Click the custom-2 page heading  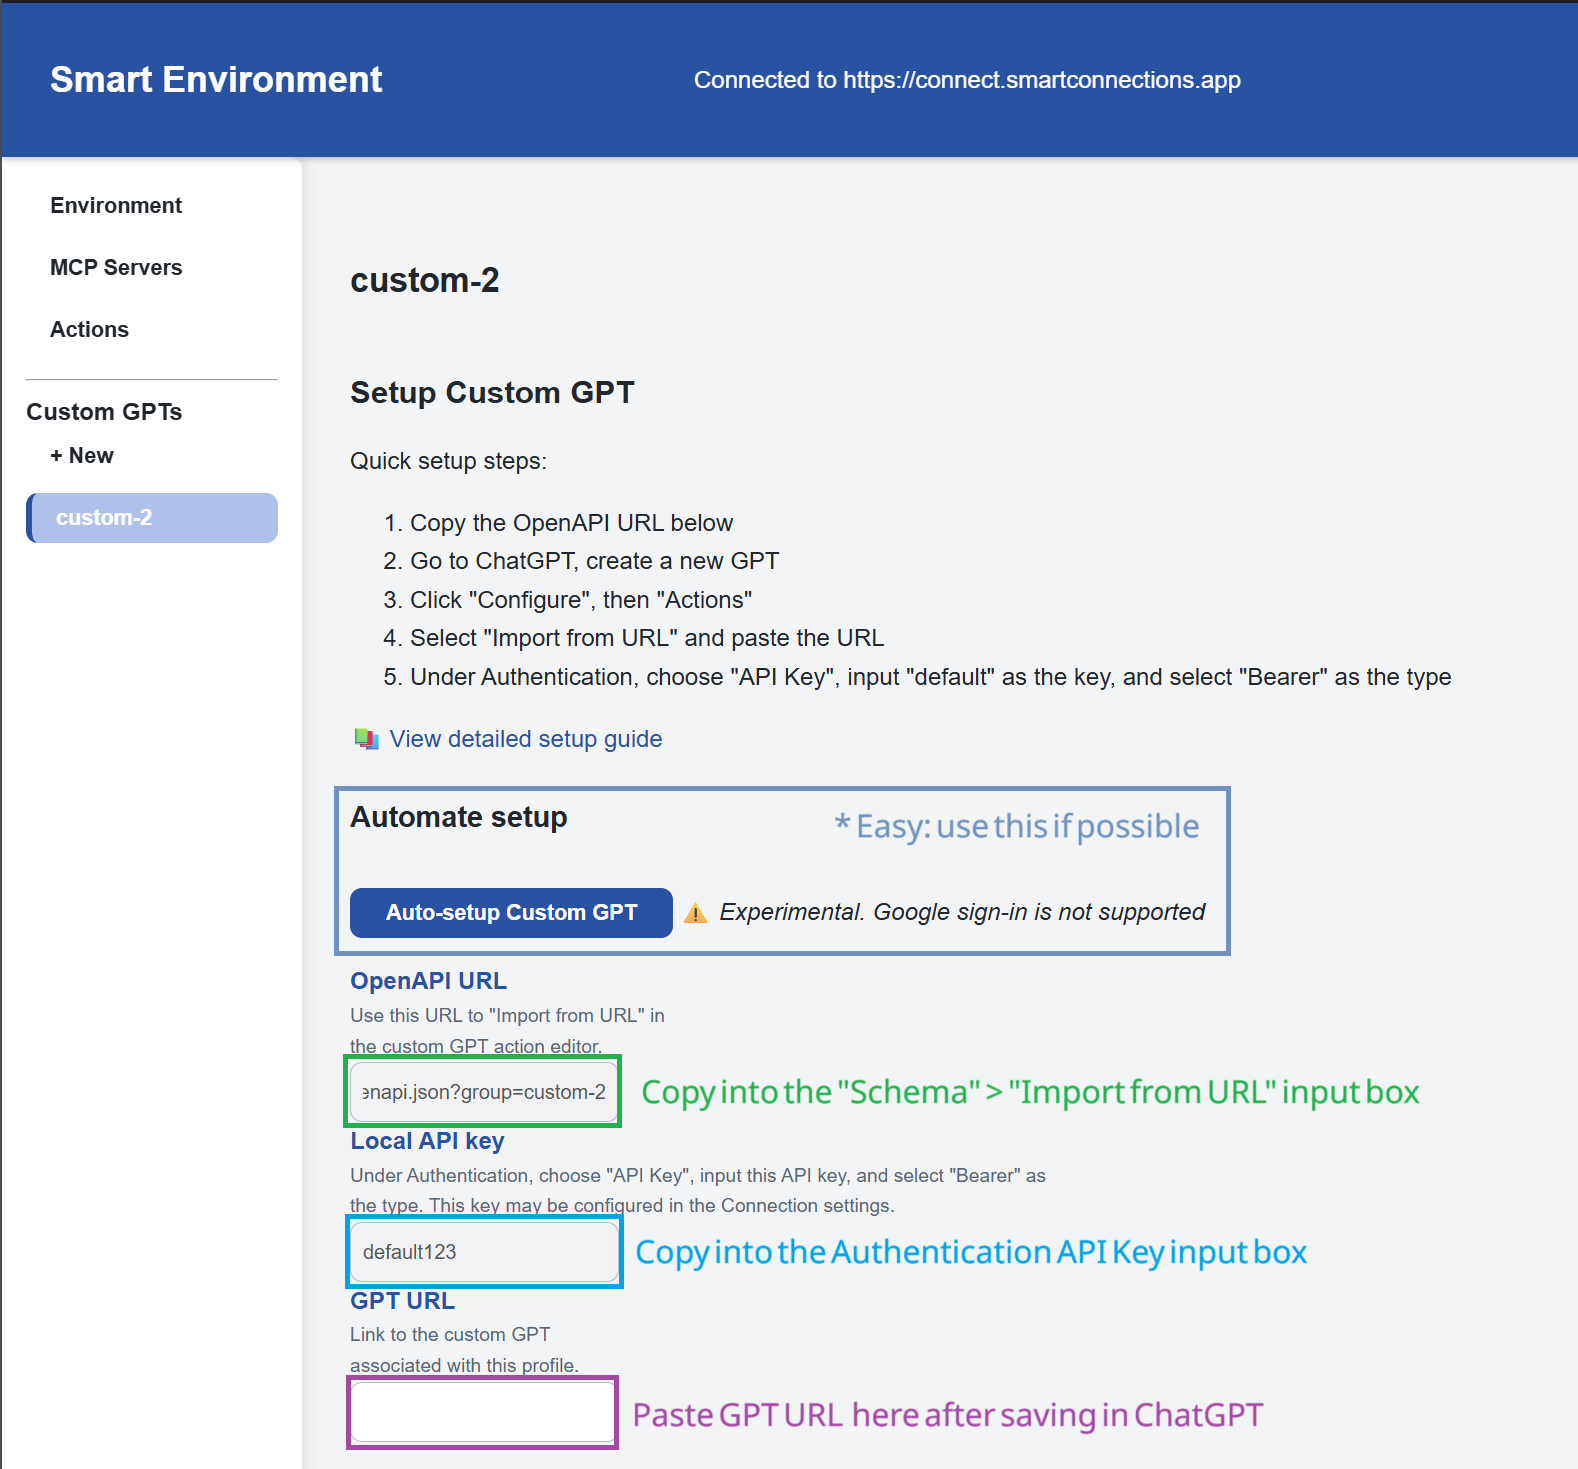(424, 280)
